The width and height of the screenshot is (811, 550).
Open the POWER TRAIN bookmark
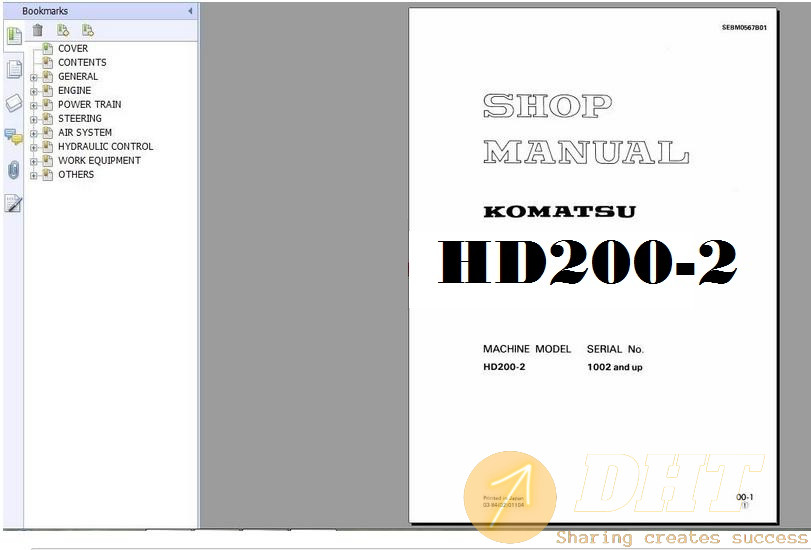point(89,105)
